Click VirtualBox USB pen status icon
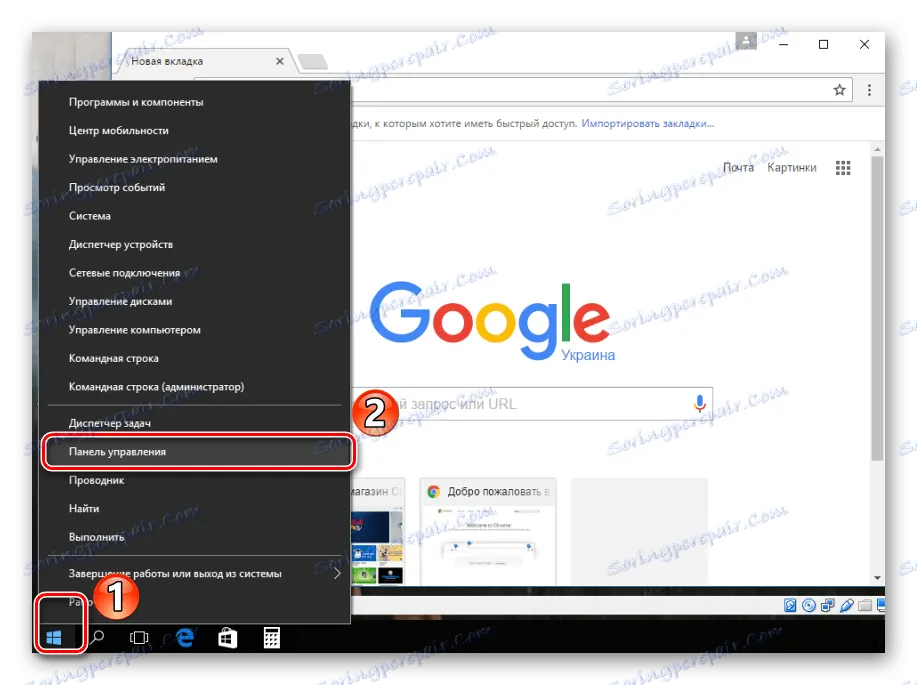Screen dimensions: 917x685 846,605
